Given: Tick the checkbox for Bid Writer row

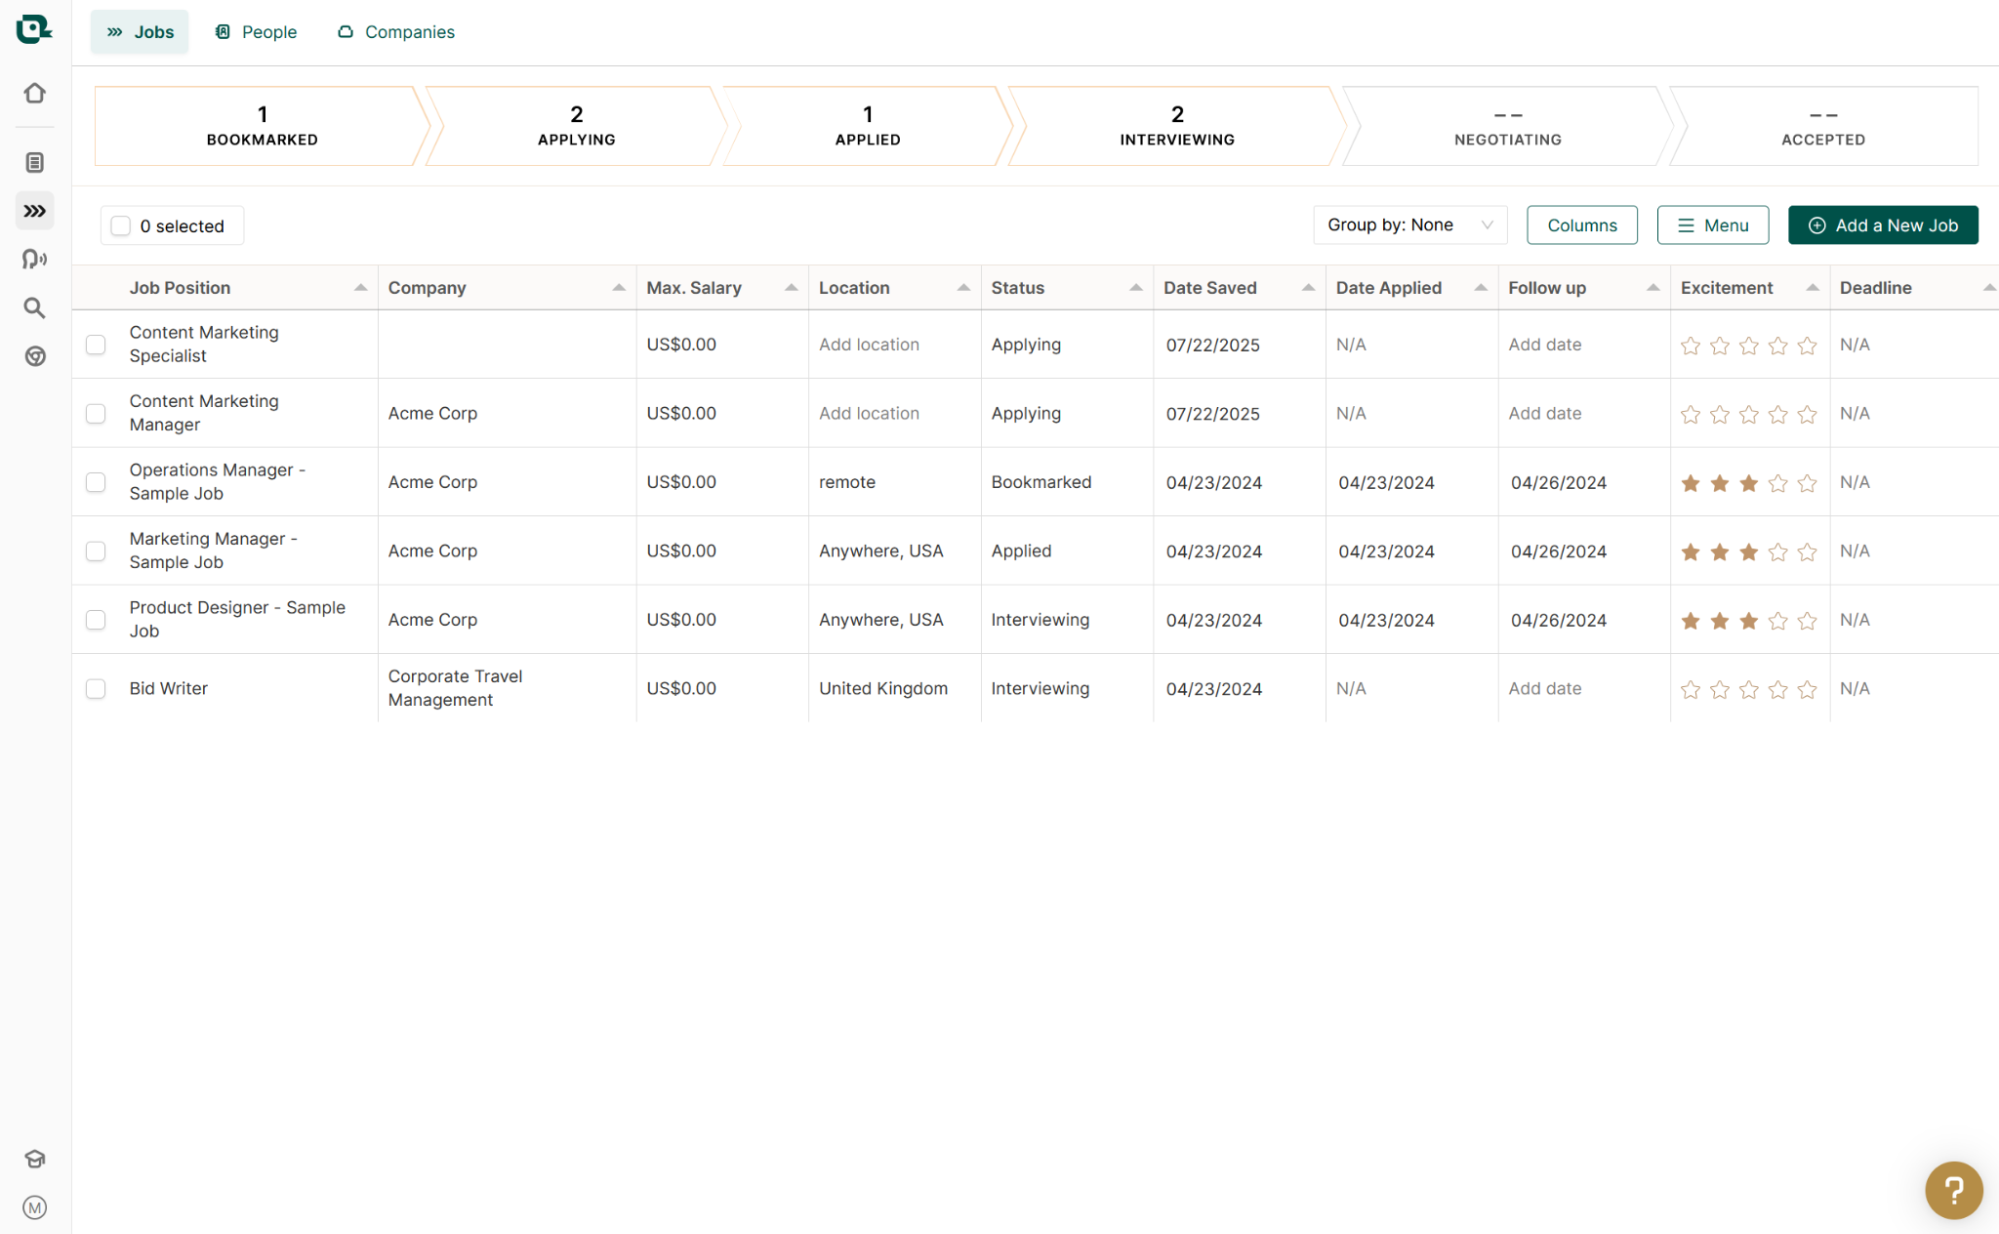Looking at the screenshot, I should [96, 688].
